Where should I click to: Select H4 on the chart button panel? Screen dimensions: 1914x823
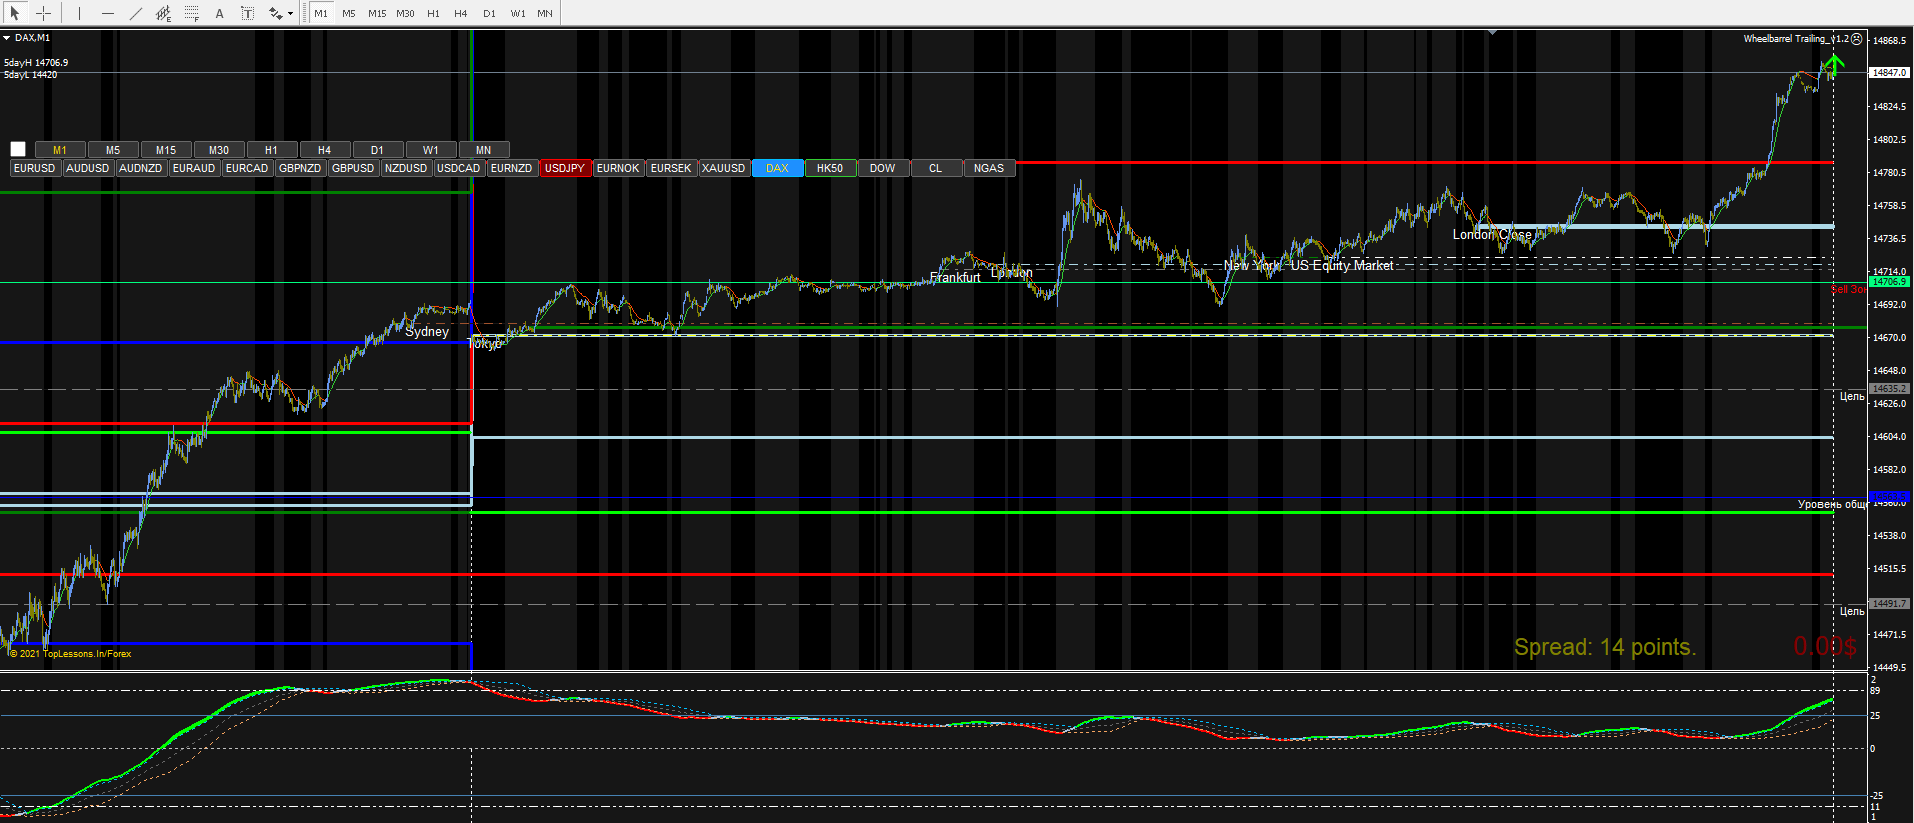point(325,150)
